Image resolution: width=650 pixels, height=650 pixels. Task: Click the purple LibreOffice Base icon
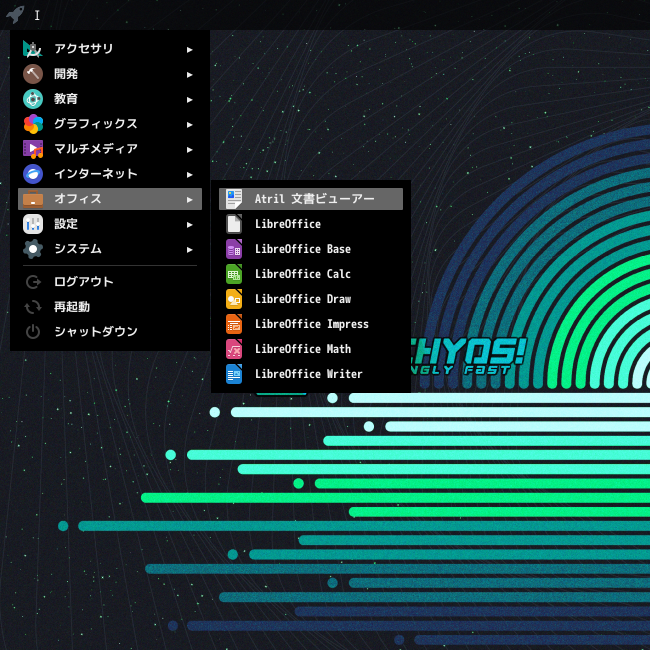234,249
